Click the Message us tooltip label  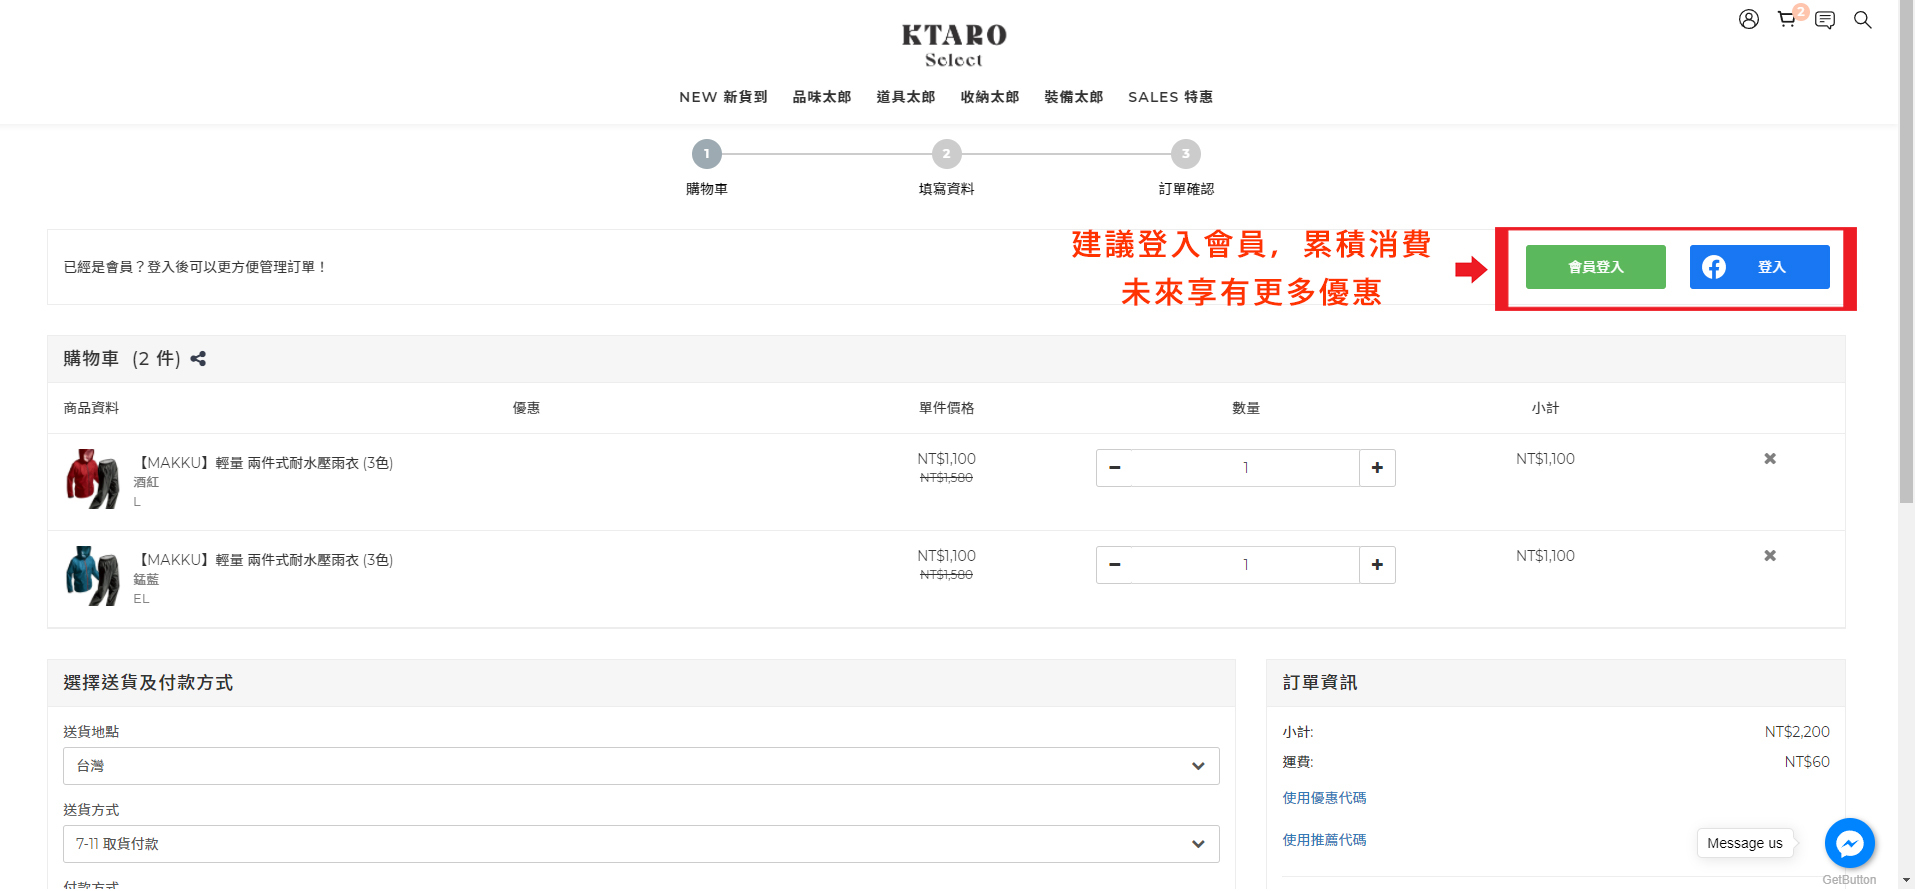1744,843
